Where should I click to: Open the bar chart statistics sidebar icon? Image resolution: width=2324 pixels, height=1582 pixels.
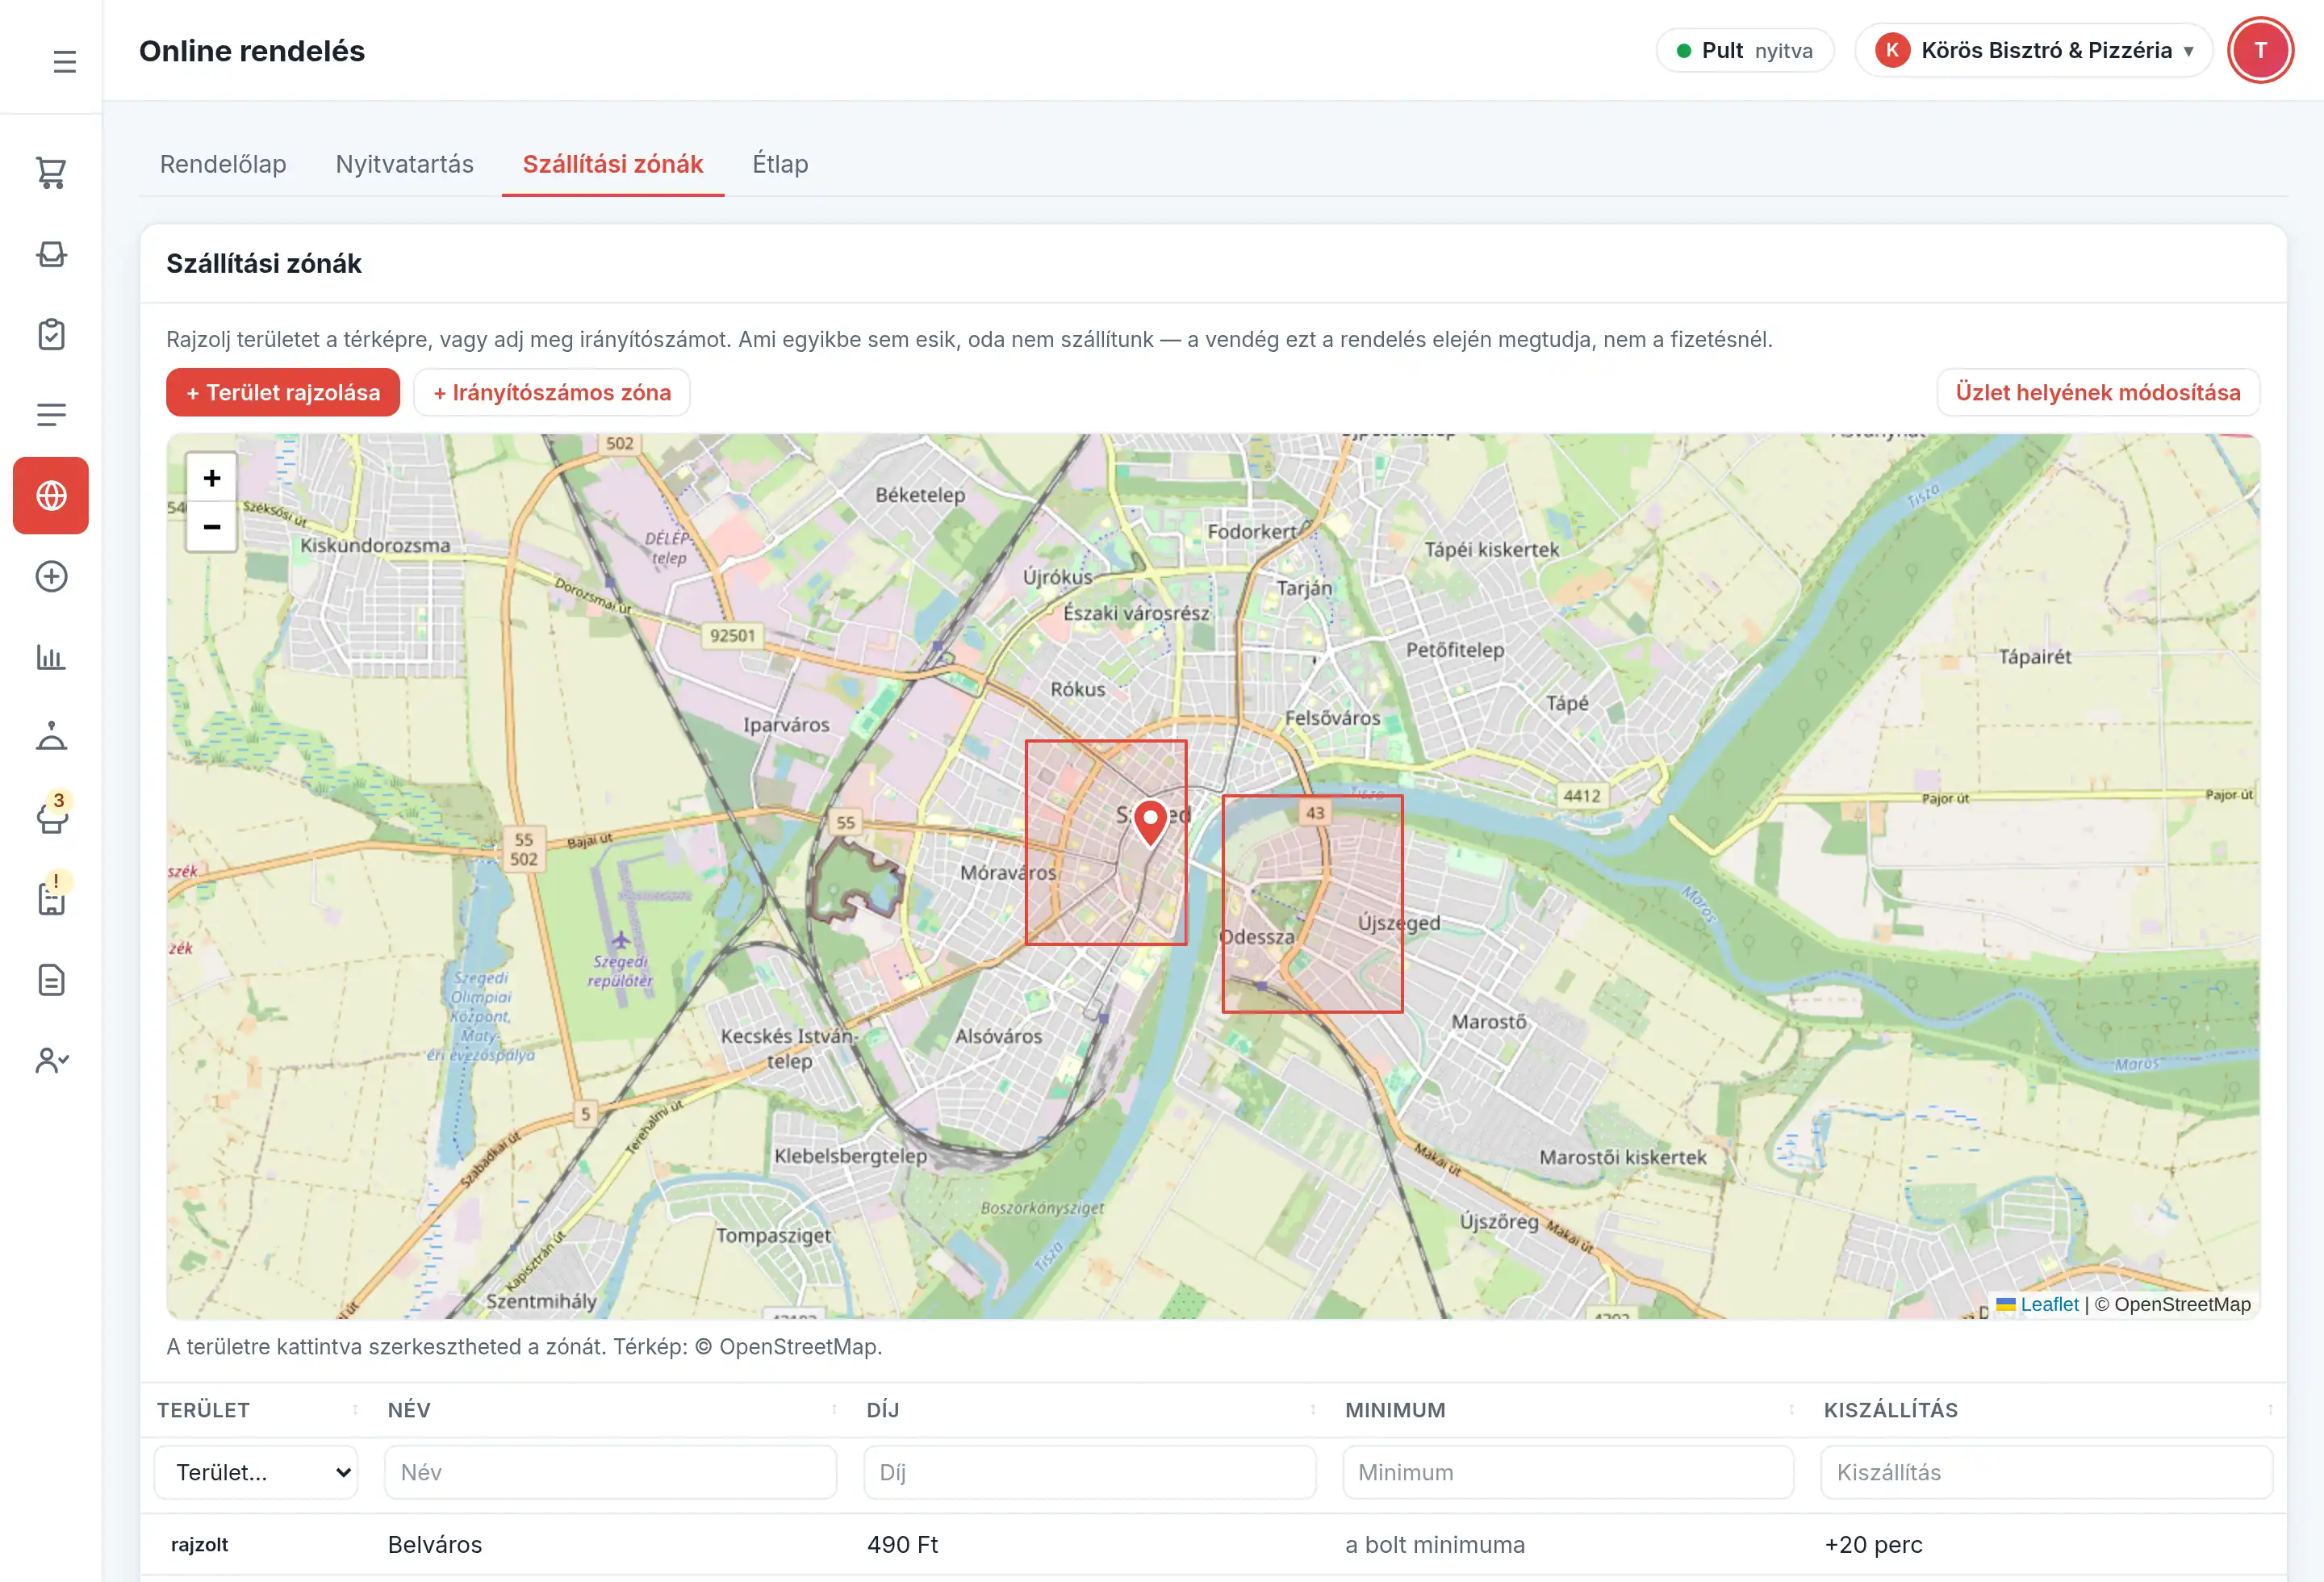point(51,657)
